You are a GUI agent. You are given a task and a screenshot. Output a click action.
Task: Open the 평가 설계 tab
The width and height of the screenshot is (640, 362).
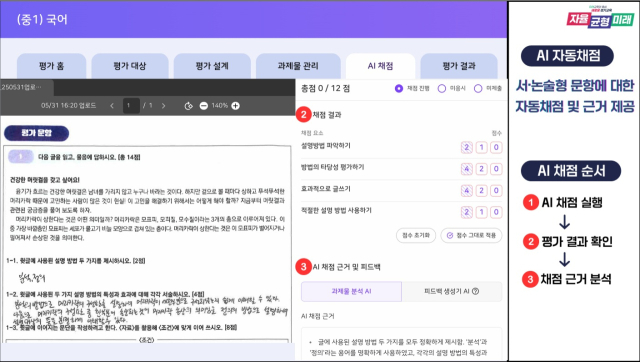point(212,66)
